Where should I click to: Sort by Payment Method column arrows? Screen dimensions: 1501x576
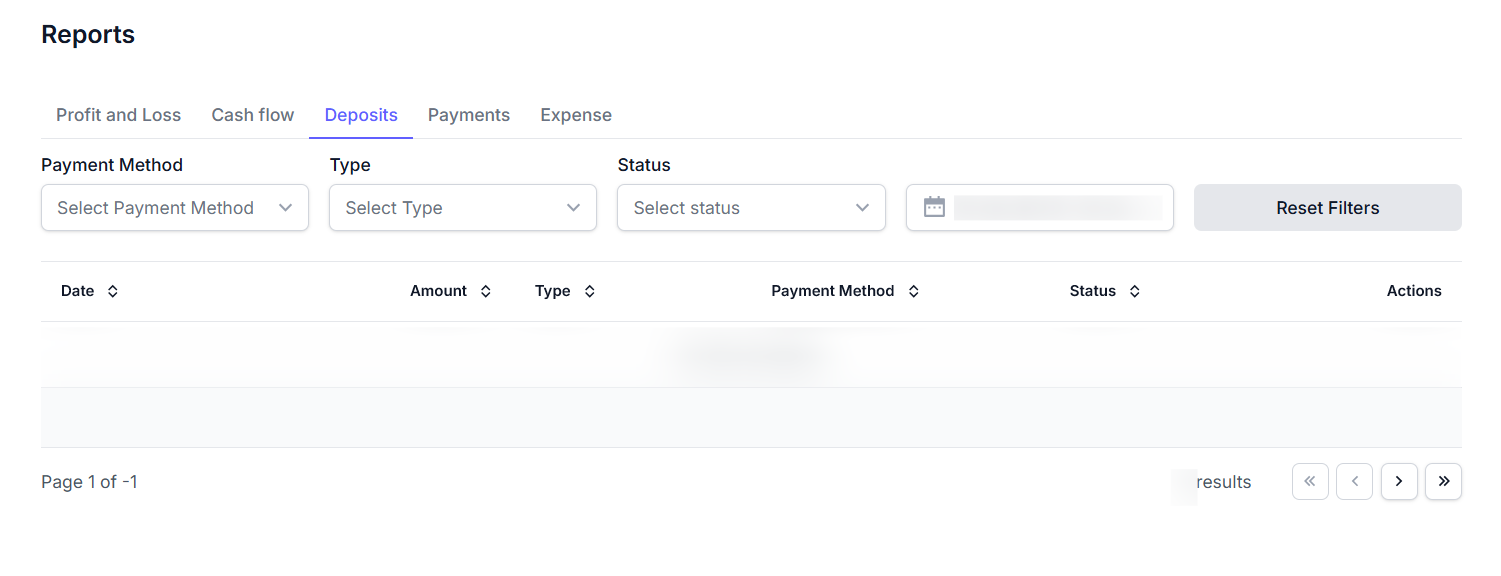913,291
